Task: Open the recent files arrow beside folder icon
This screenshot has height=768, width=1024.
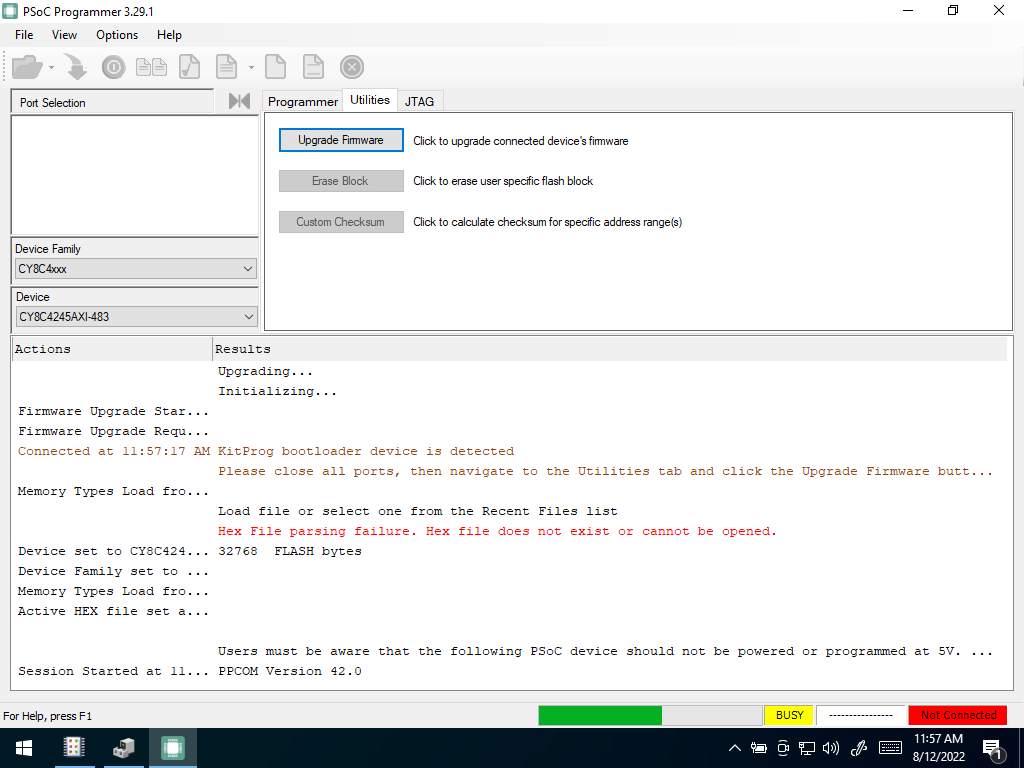Action: click(51, 67)
